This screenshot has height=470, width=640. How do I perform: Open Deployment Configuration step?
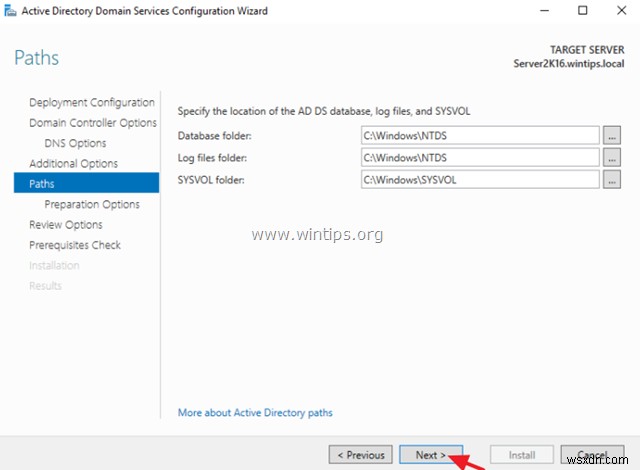tap(92, 102)
